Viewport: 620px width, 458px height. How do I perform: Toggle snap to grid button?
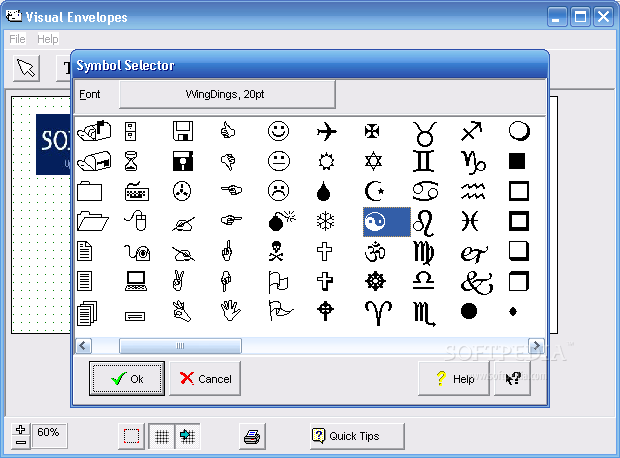(187, 436)
